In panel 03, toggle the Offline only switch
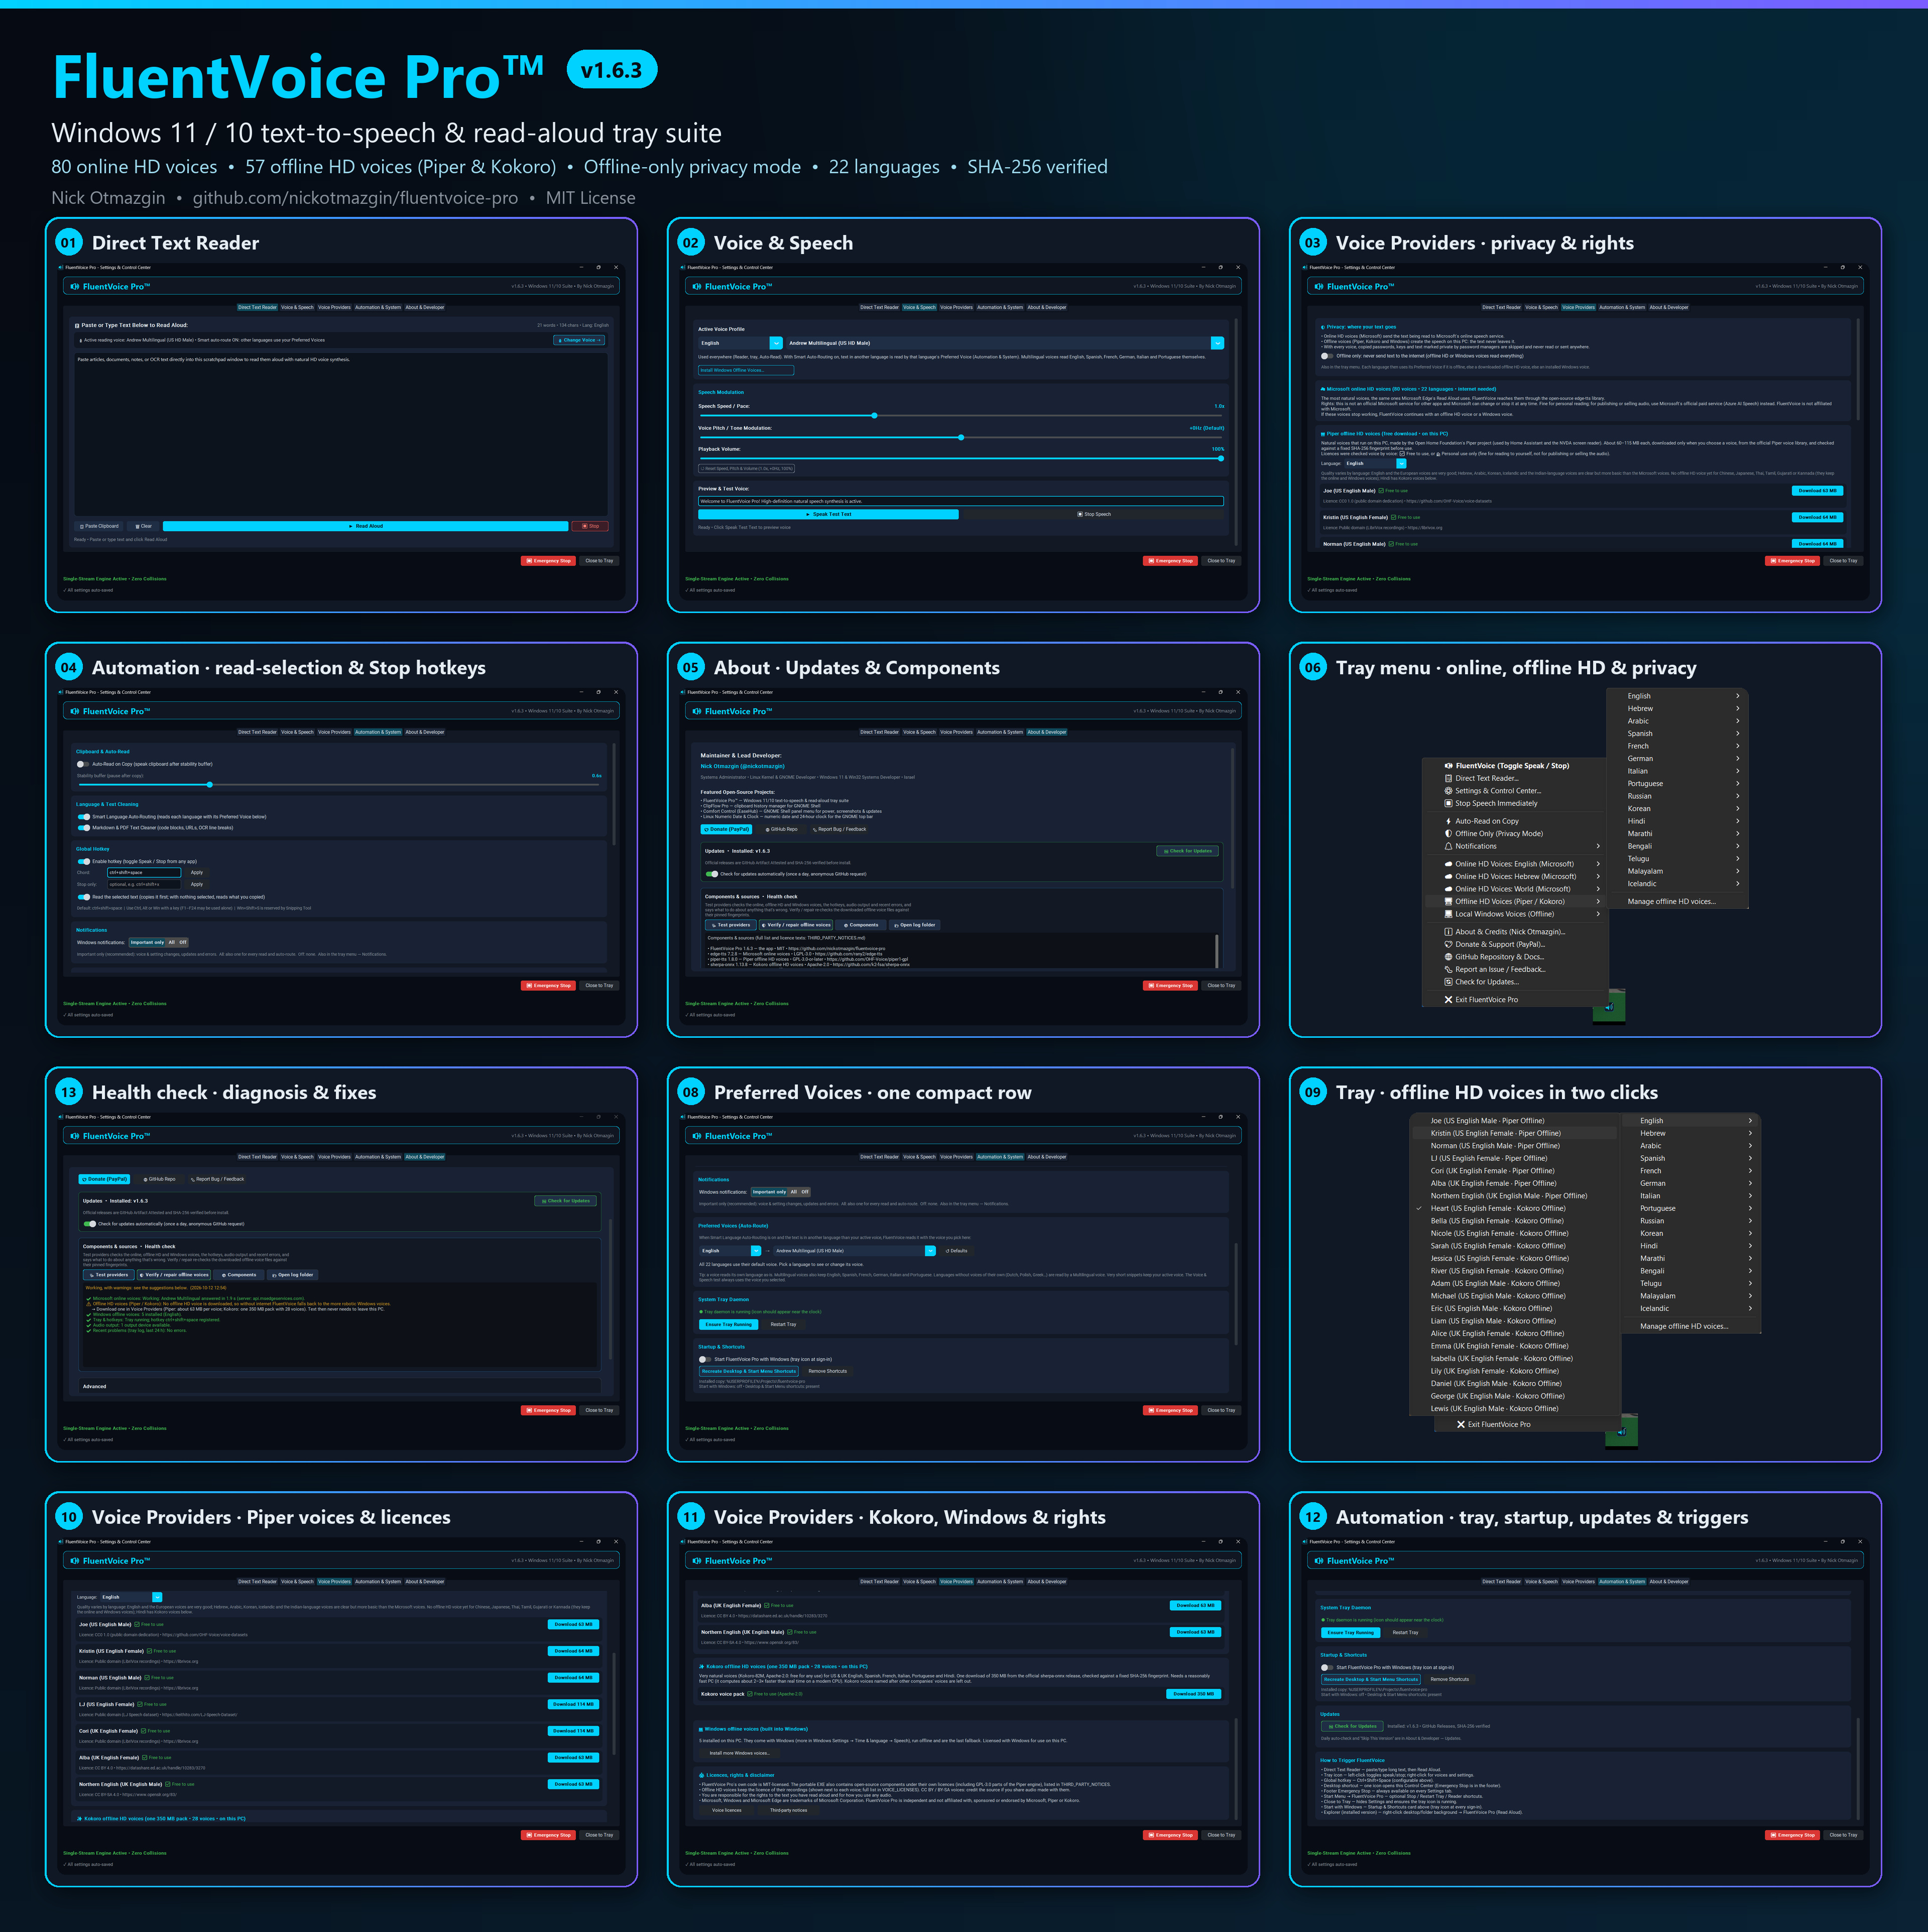Viewport: 1928px width, 1932px height. click(x=1327, y=356)
